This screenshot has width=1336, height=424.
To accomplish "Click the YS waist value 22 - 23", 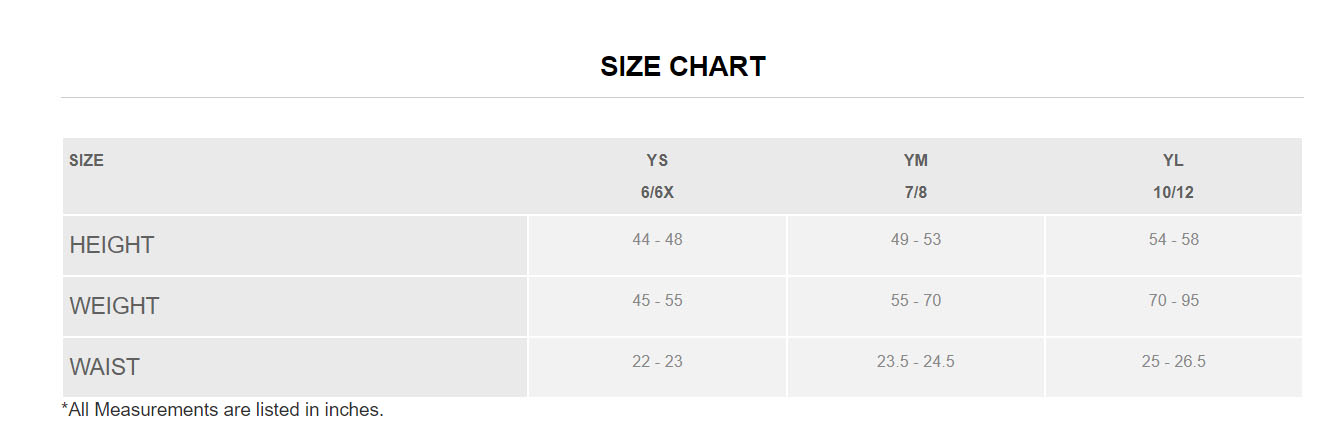I will (x=657, y=362).
